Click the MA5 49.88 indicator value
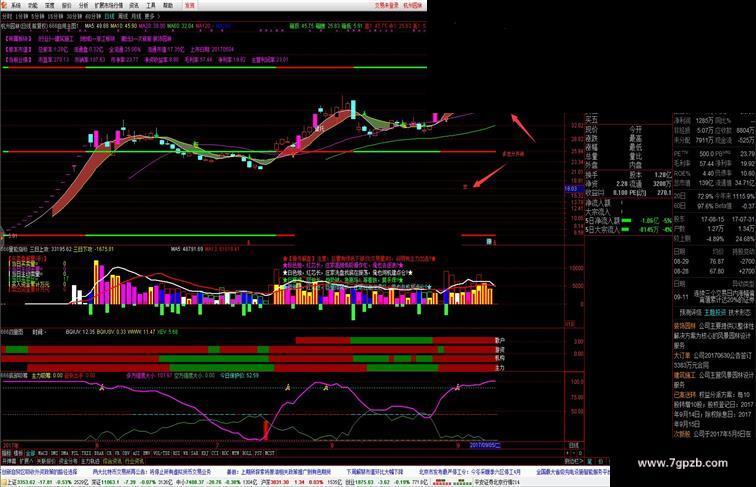Image resolution: width=756 pixels, height=487 pixels. (x=96, y=26)
